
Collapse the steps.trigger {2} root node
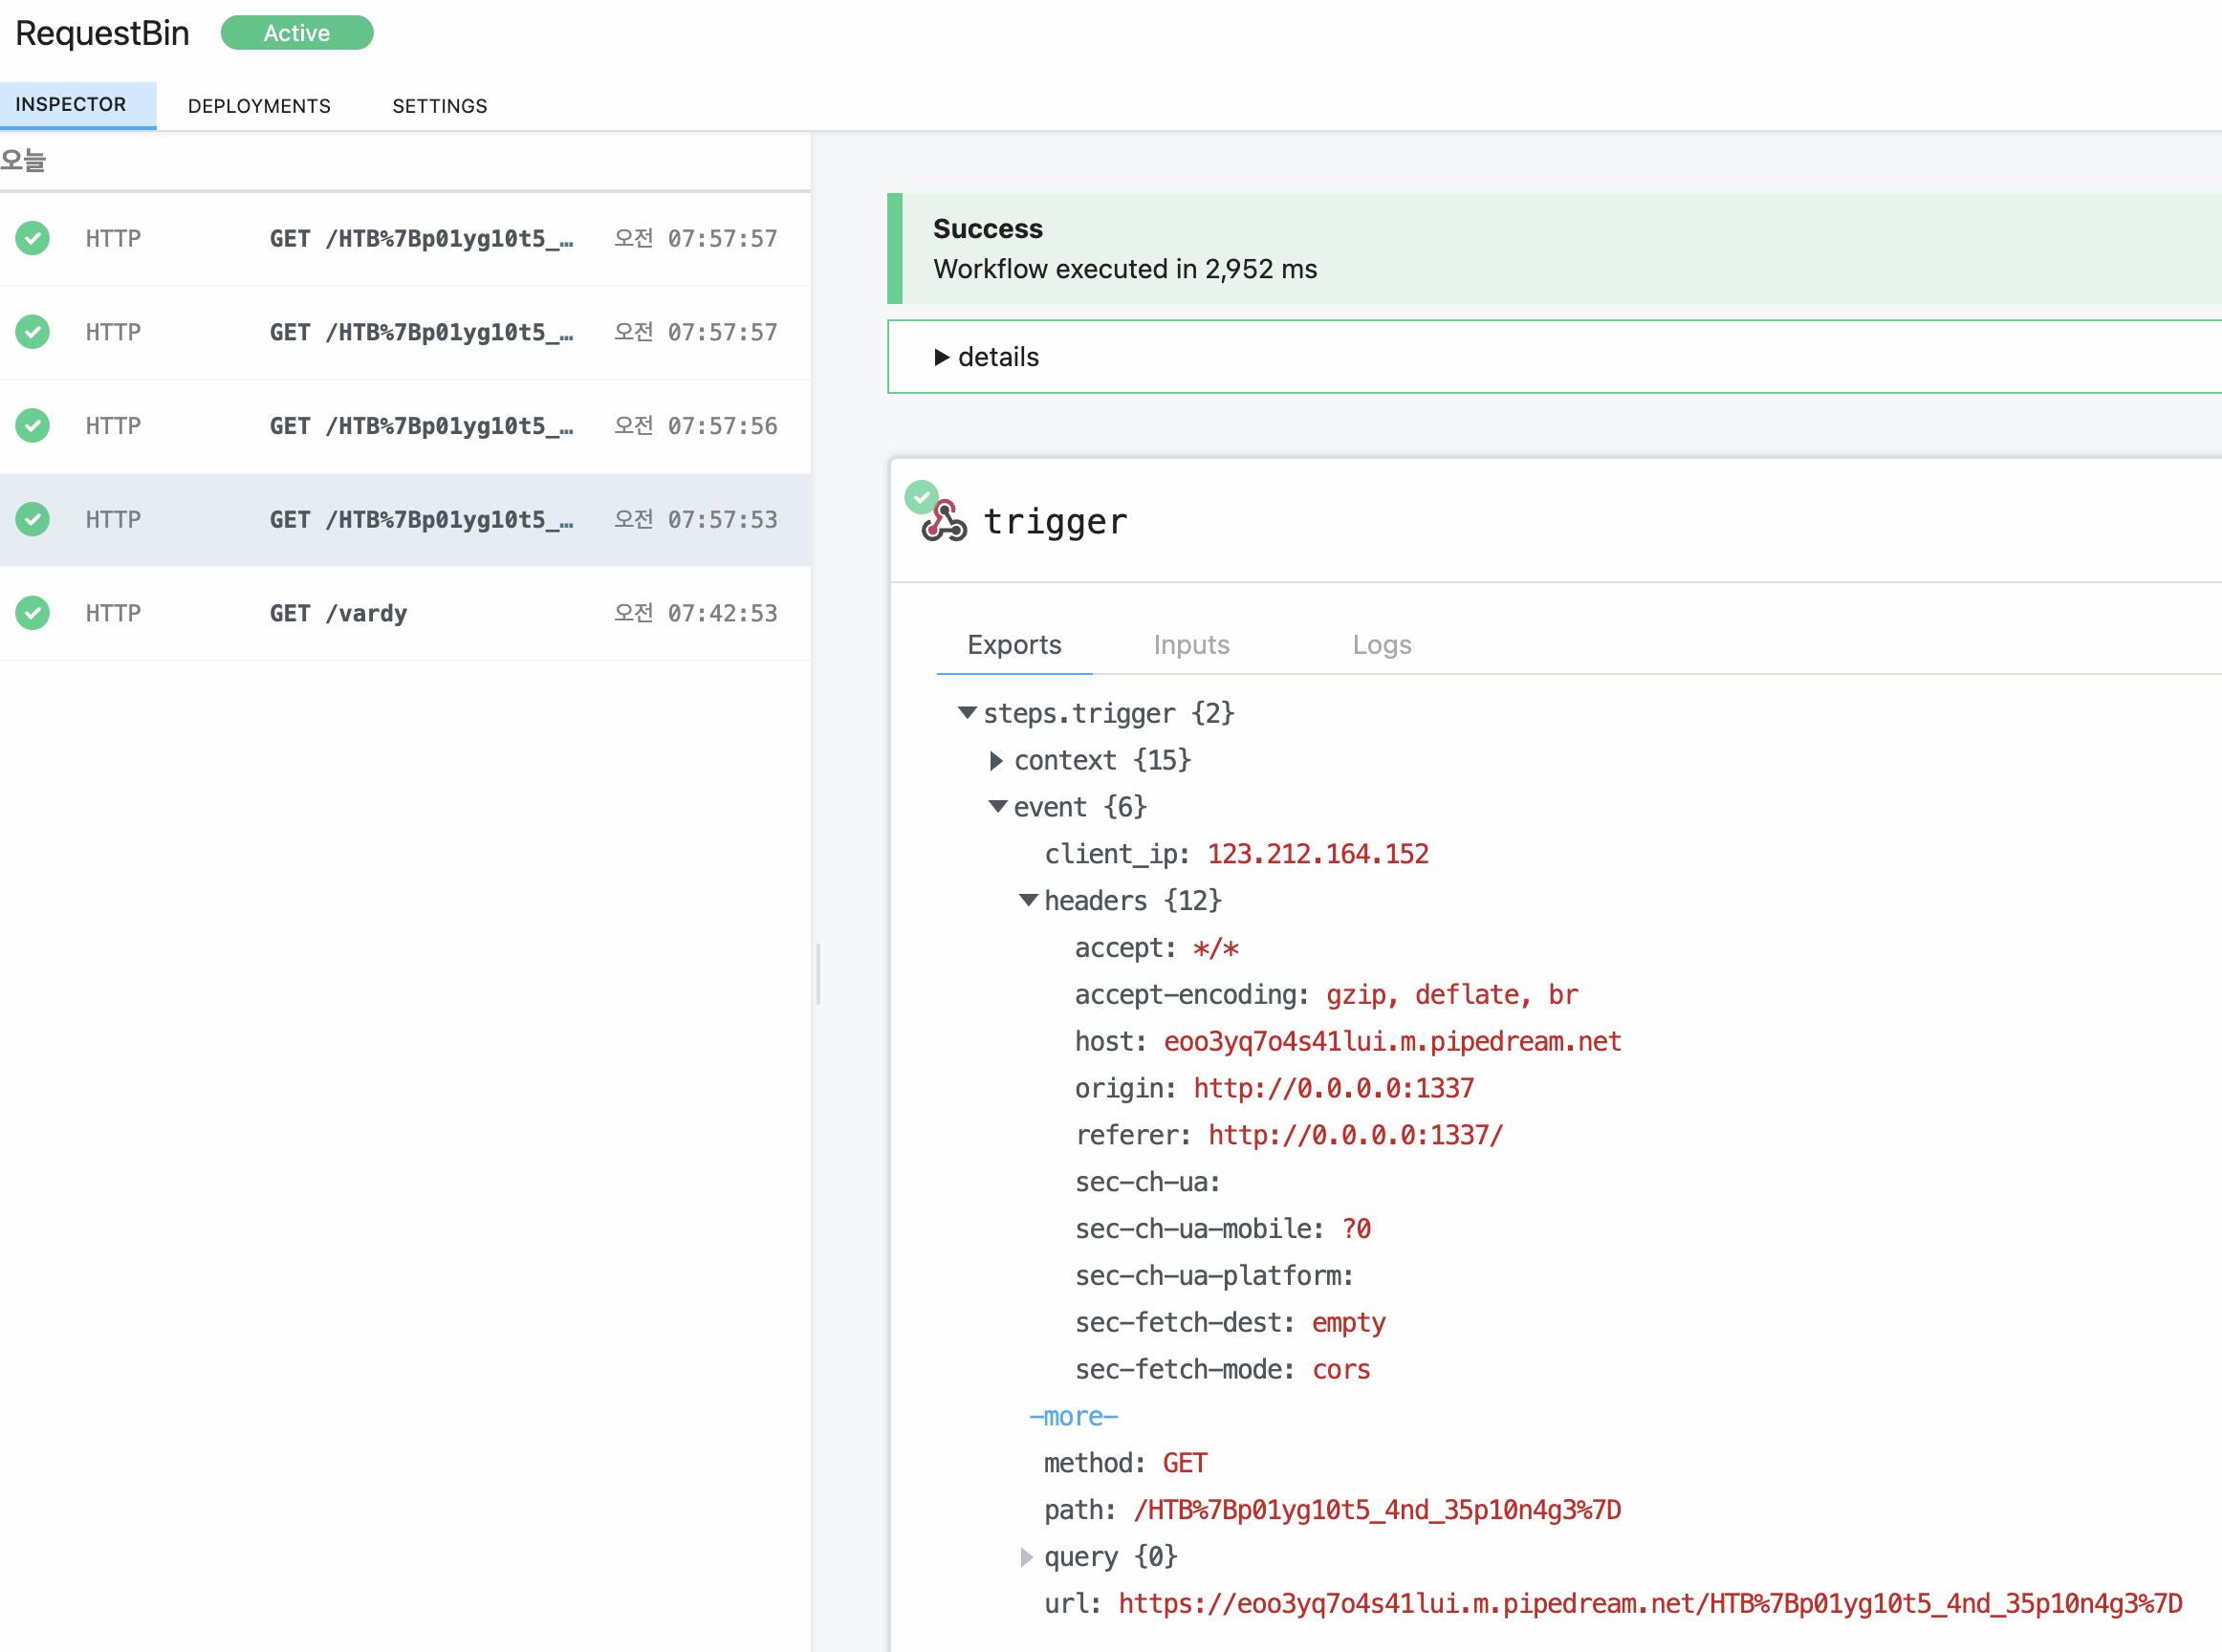pyautogui.click(x=966, y=714)
